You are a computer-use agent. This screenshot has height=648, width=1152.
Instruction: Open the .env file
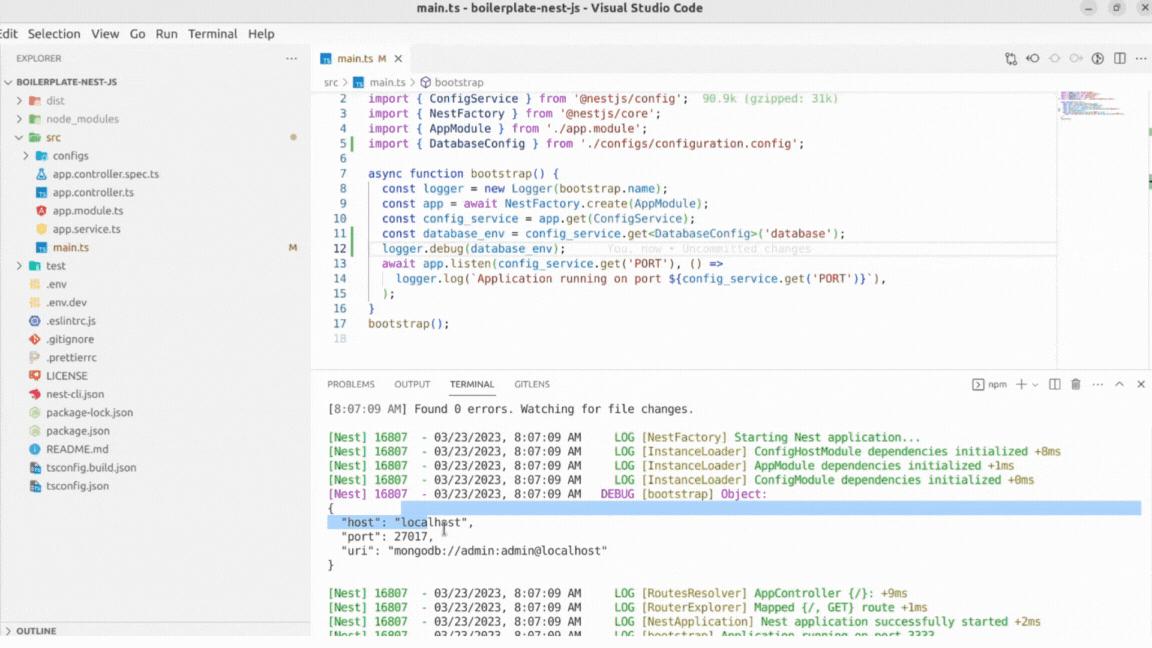click(56, 284)
